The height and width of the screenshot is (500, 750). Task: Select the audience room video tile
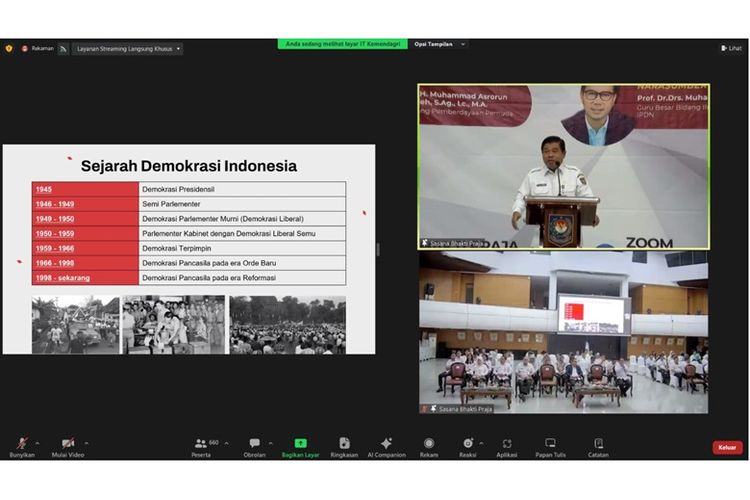(564, 331)
